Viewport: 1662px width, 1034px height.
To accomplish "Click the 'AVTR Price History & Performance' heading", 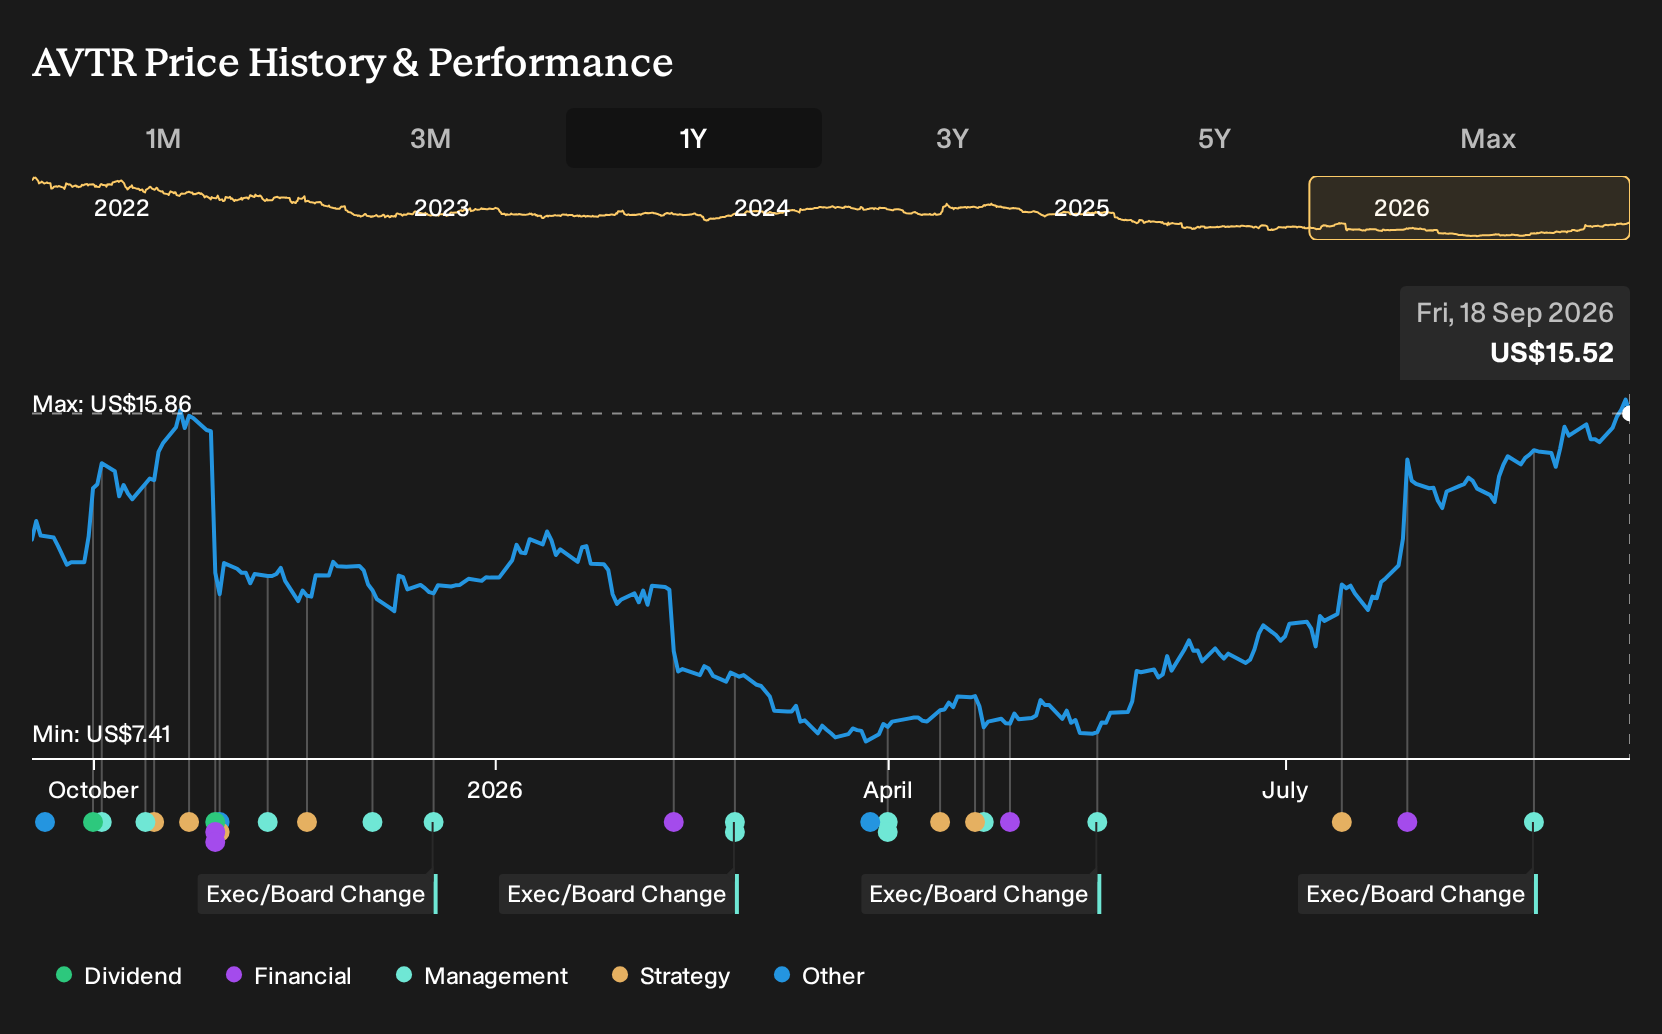I will tap(353, 62).
